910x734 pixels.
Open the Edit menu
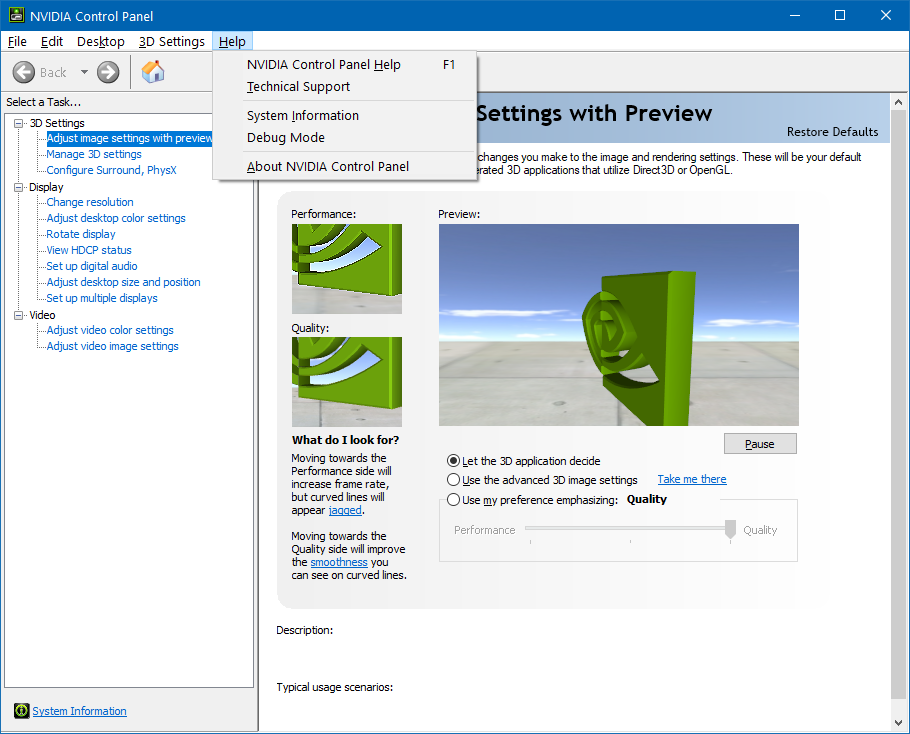pyautogui.click(x=52, y=42)
